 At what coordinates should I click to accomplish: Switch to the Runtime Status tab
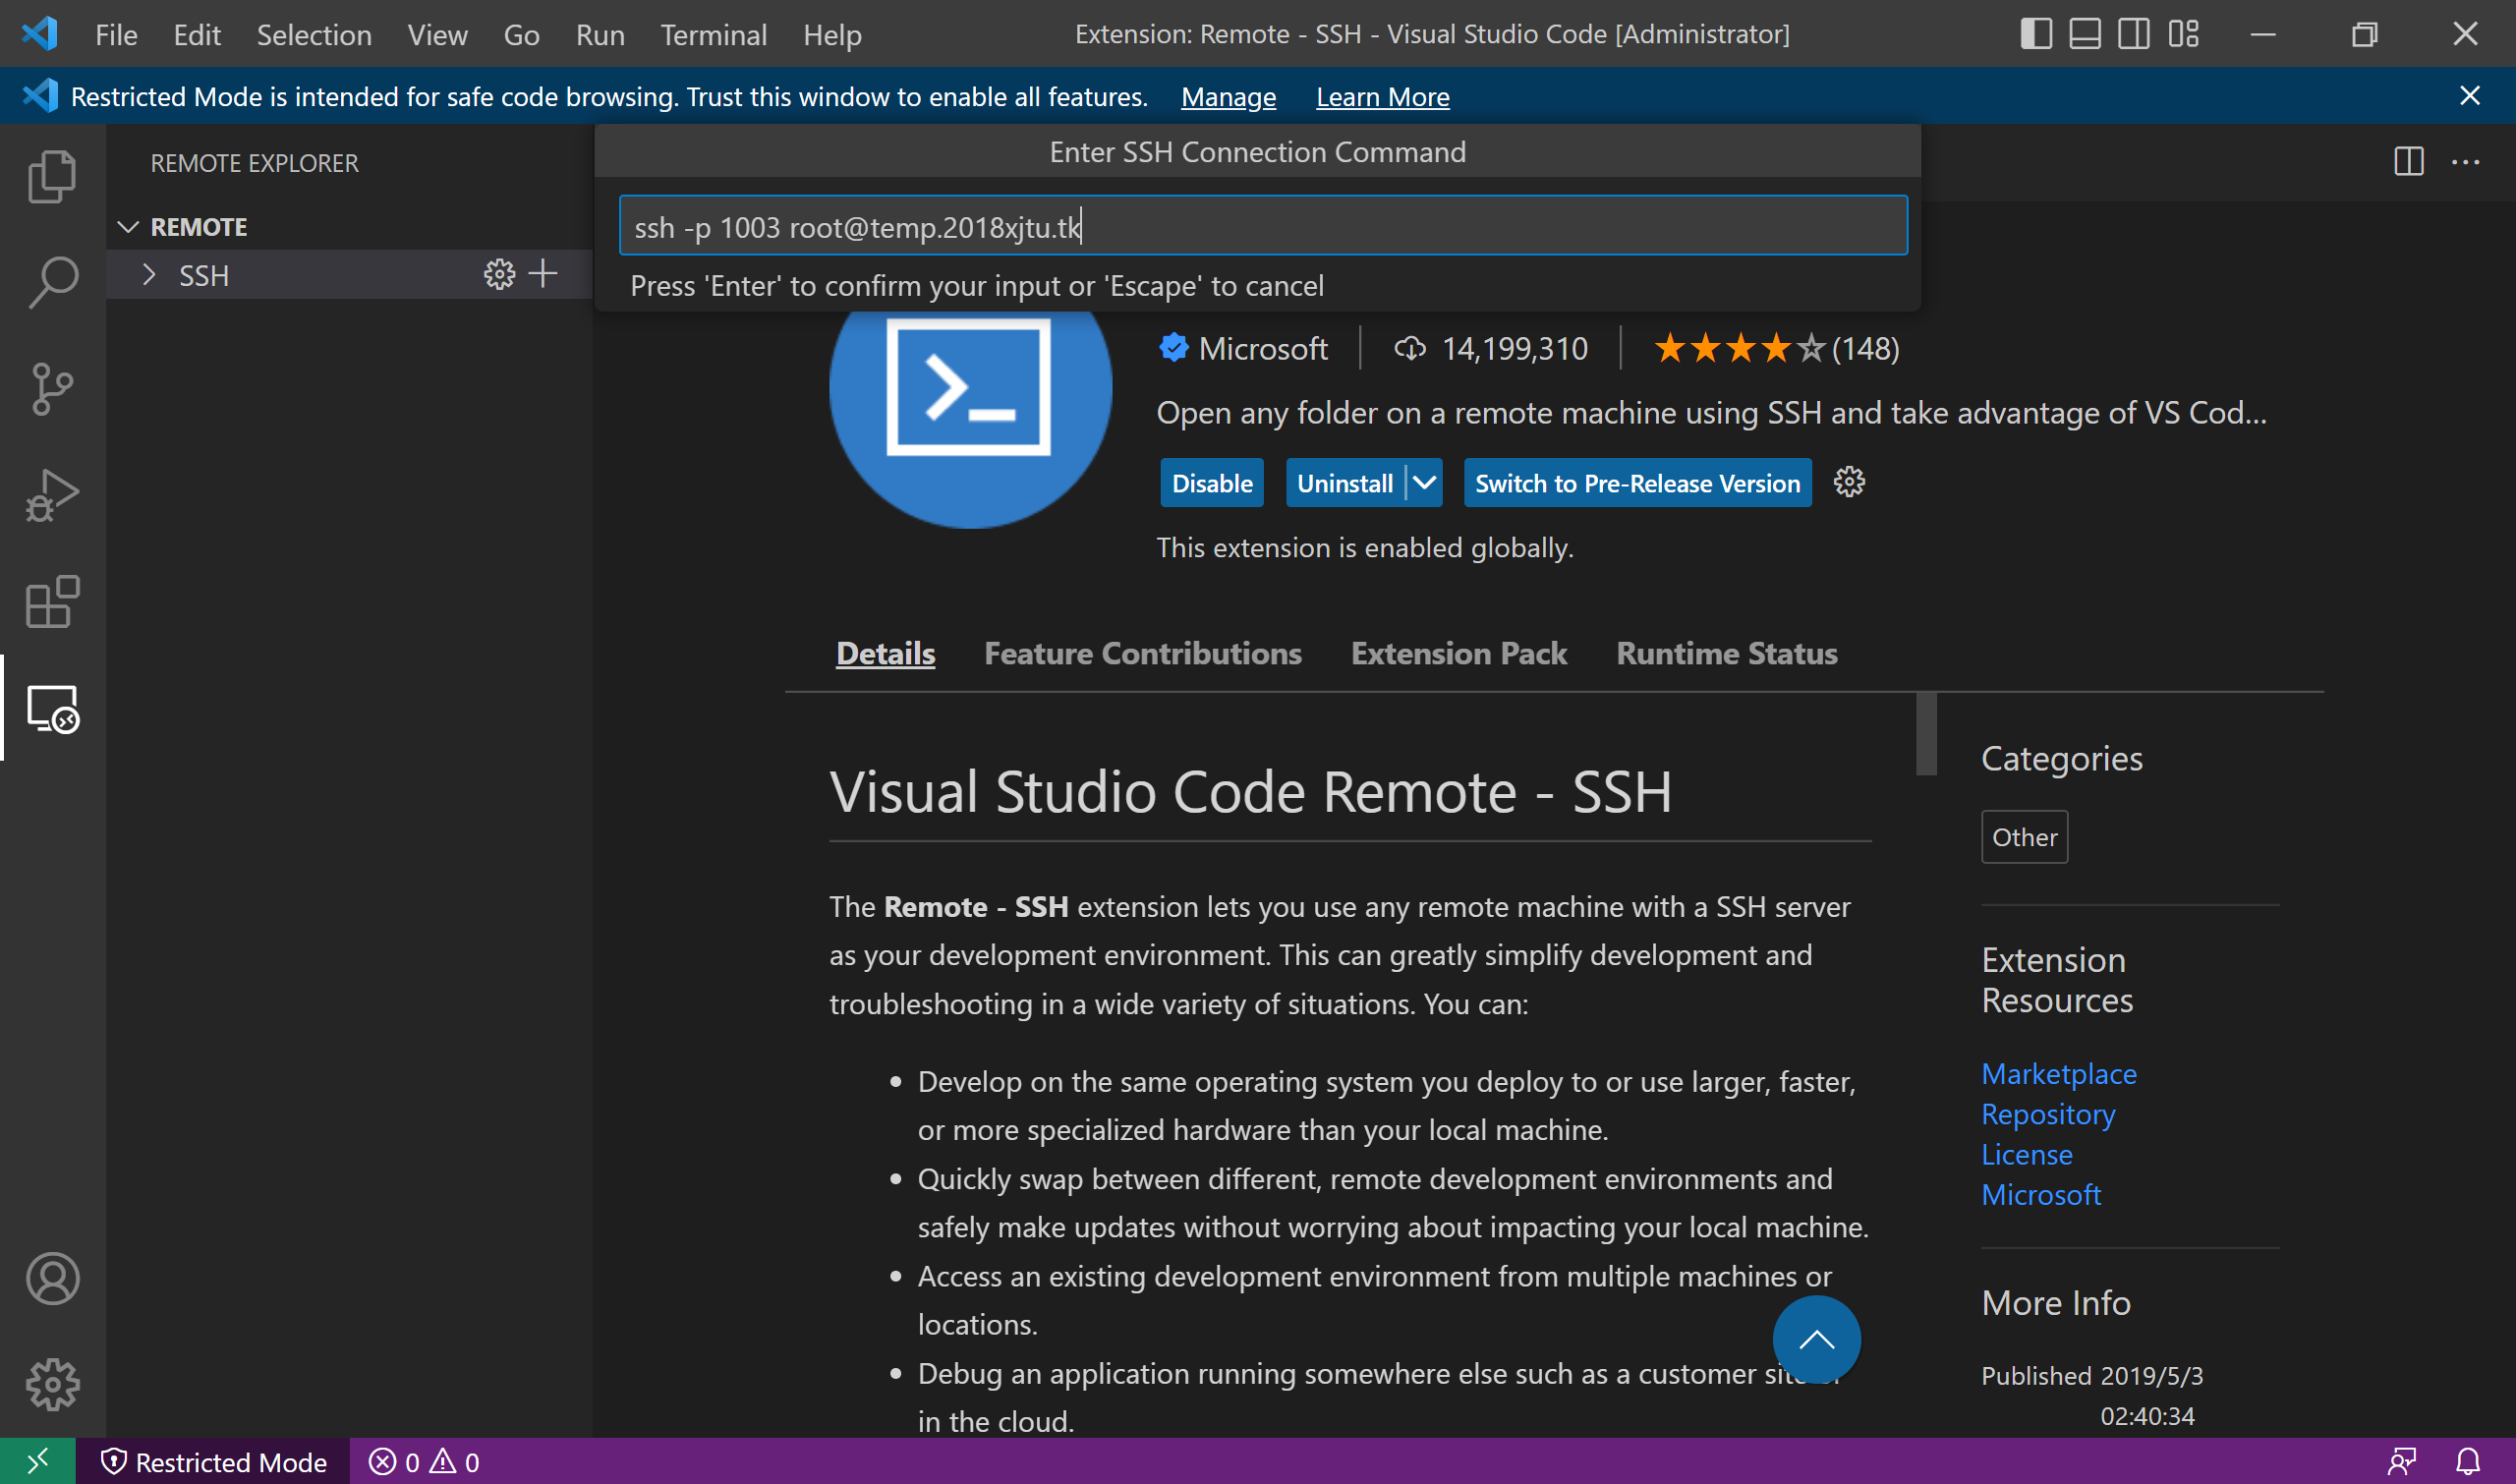[x=1726, y=653]
